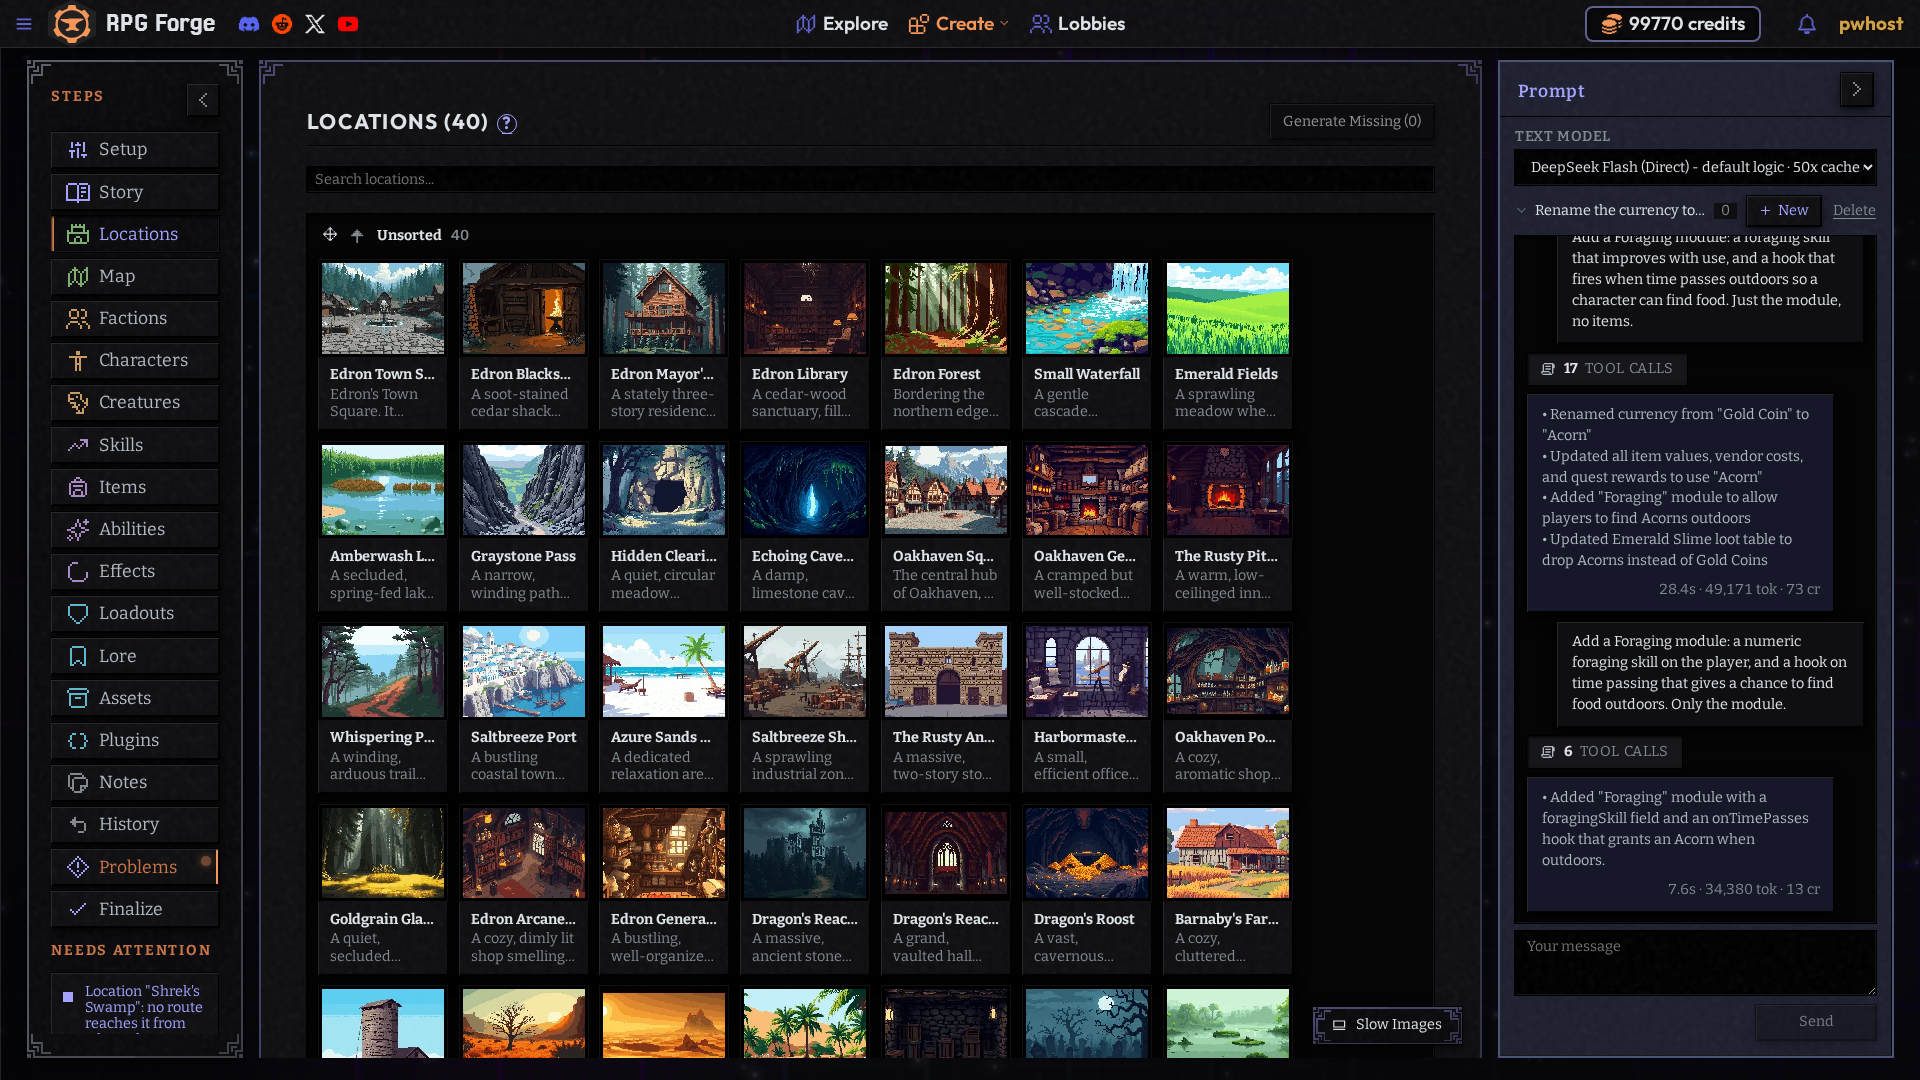Viewport: 1920px width, 1080px height.
Task: Expand the 17 Tool Calls section
Action: click(1607, 368)
